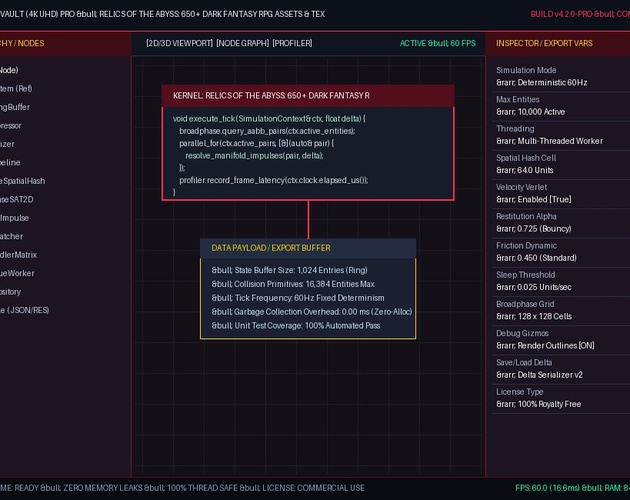Click License Type 100% Royalty Free
The image size is (630, 500).
[538, 404]
